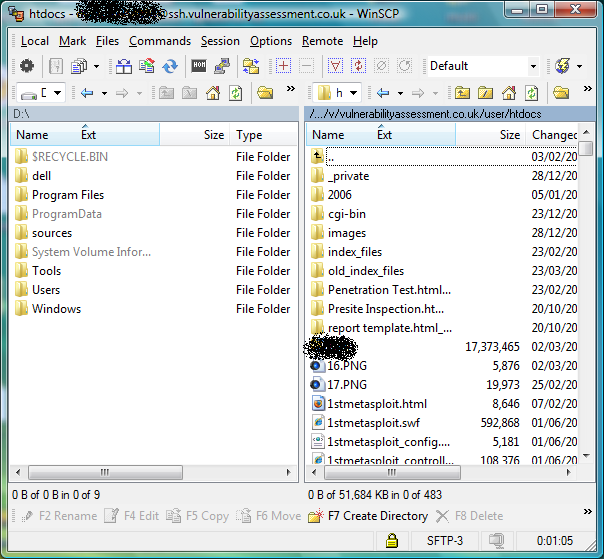Click blue Refresh arrows toolbar icon

[169, 66]
